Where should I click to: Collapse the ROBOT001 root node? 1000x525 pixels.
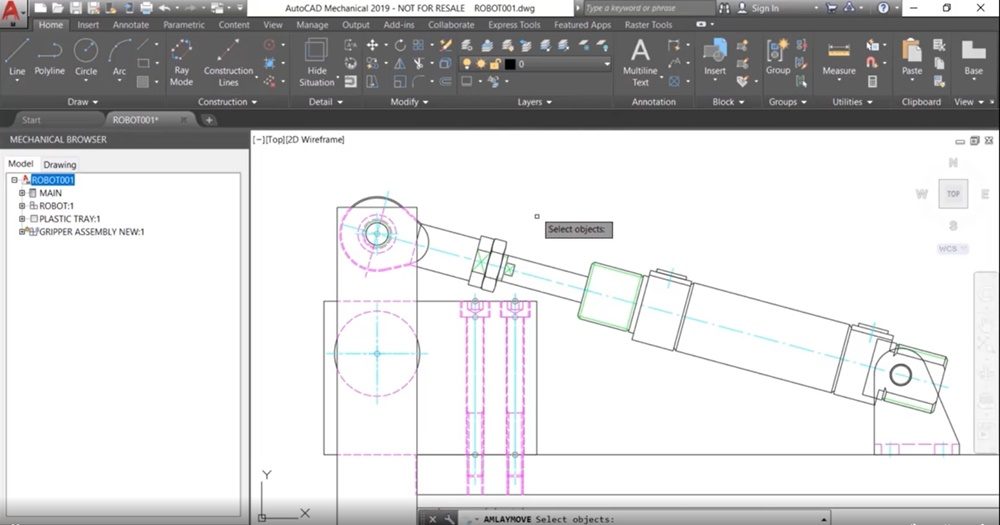(15, 180)
